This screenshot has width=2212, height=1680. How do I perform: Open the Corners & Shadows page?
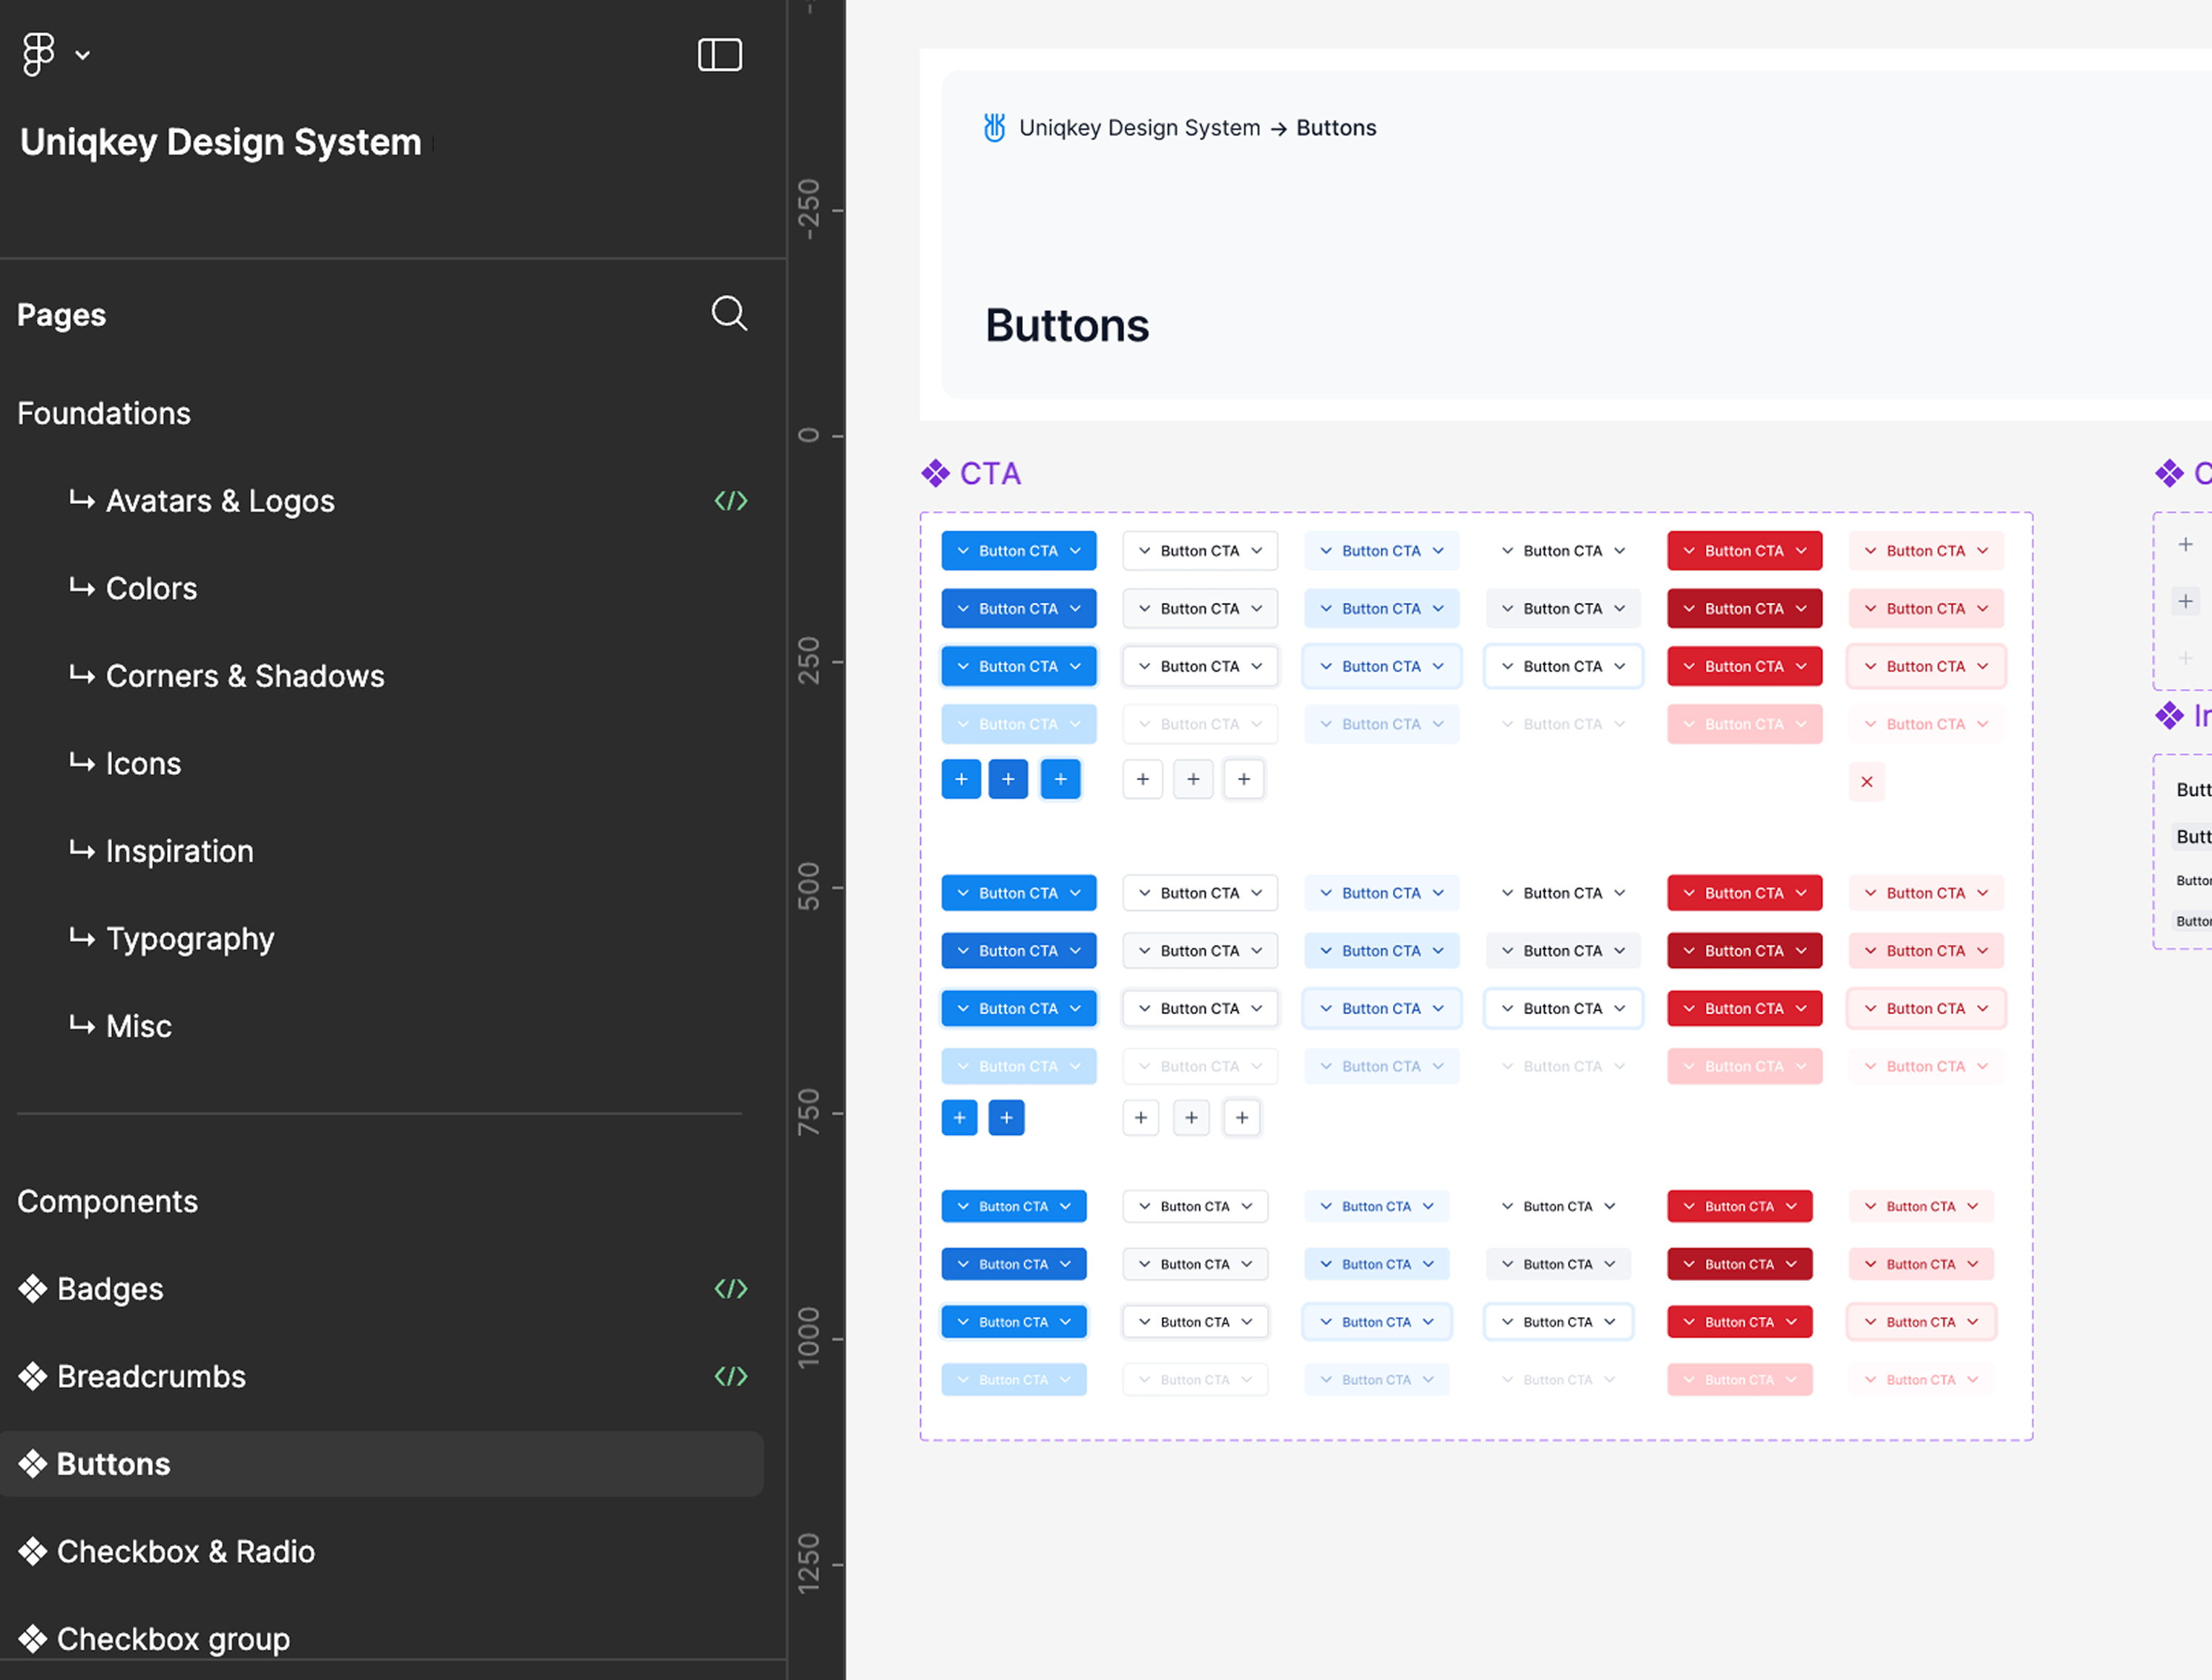coord(245,677)
